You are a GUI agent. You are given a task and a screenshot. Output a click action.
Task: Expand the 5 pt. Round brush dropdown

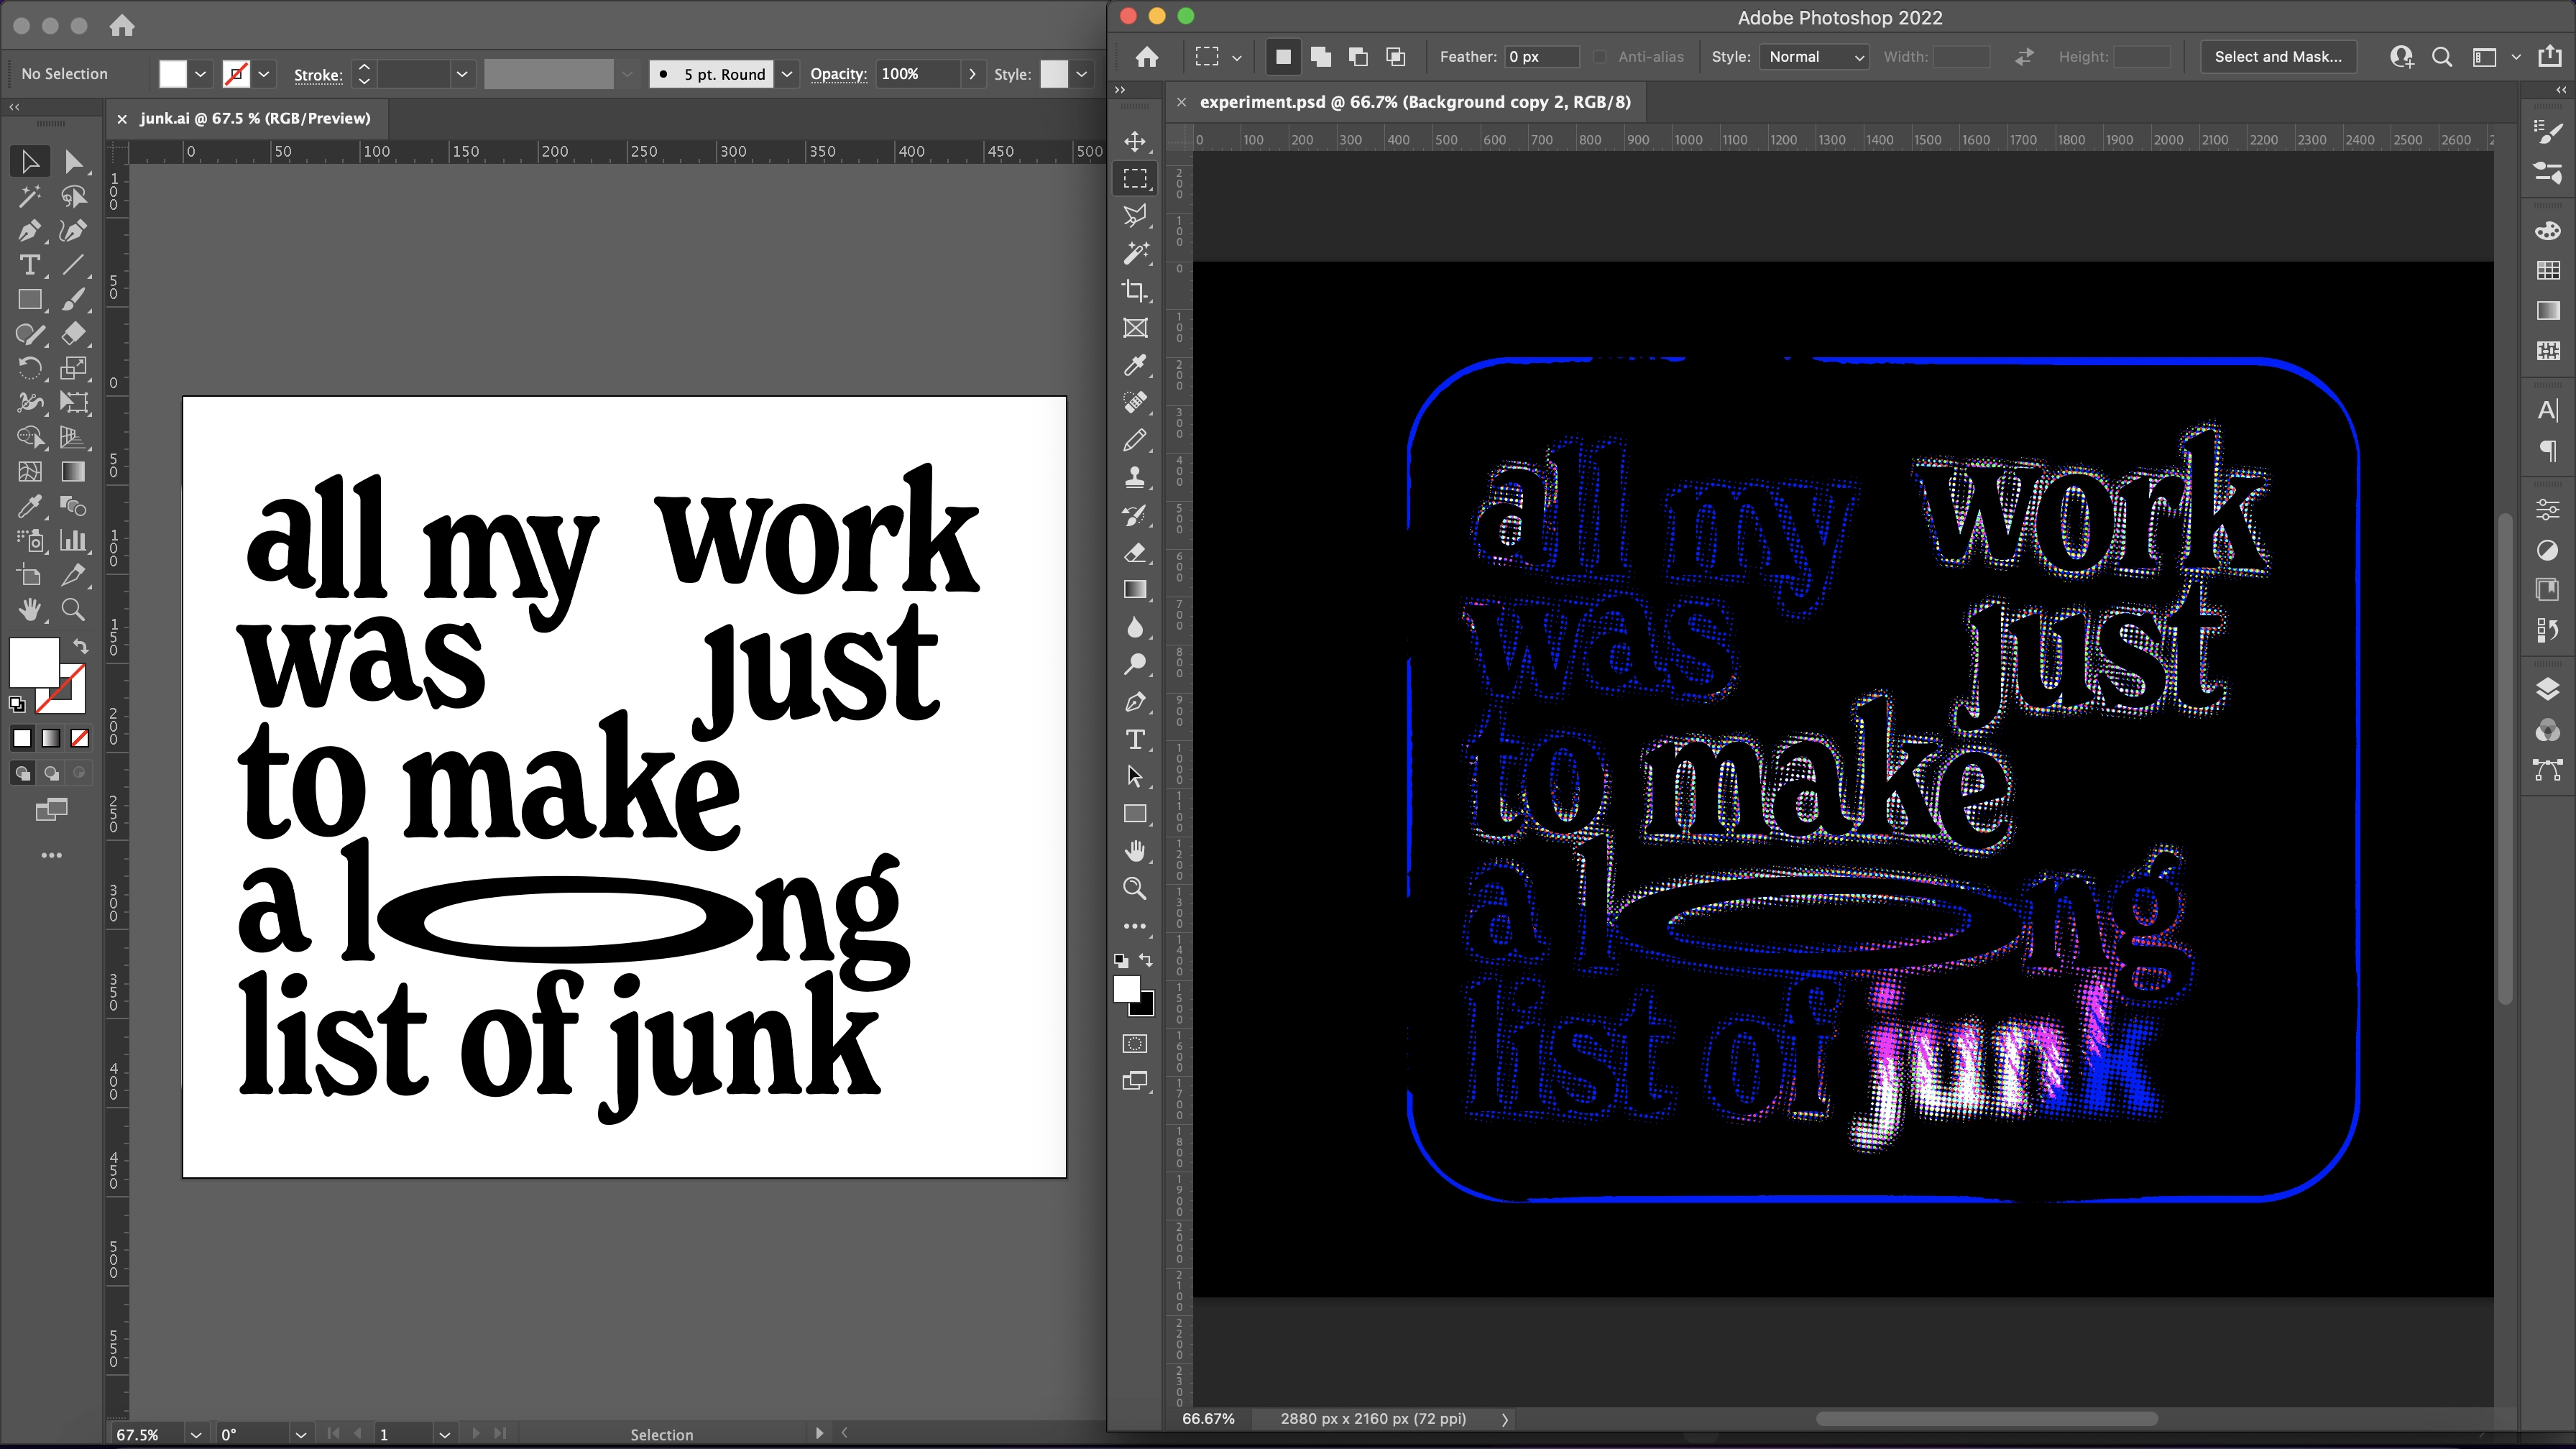[787, 74]
